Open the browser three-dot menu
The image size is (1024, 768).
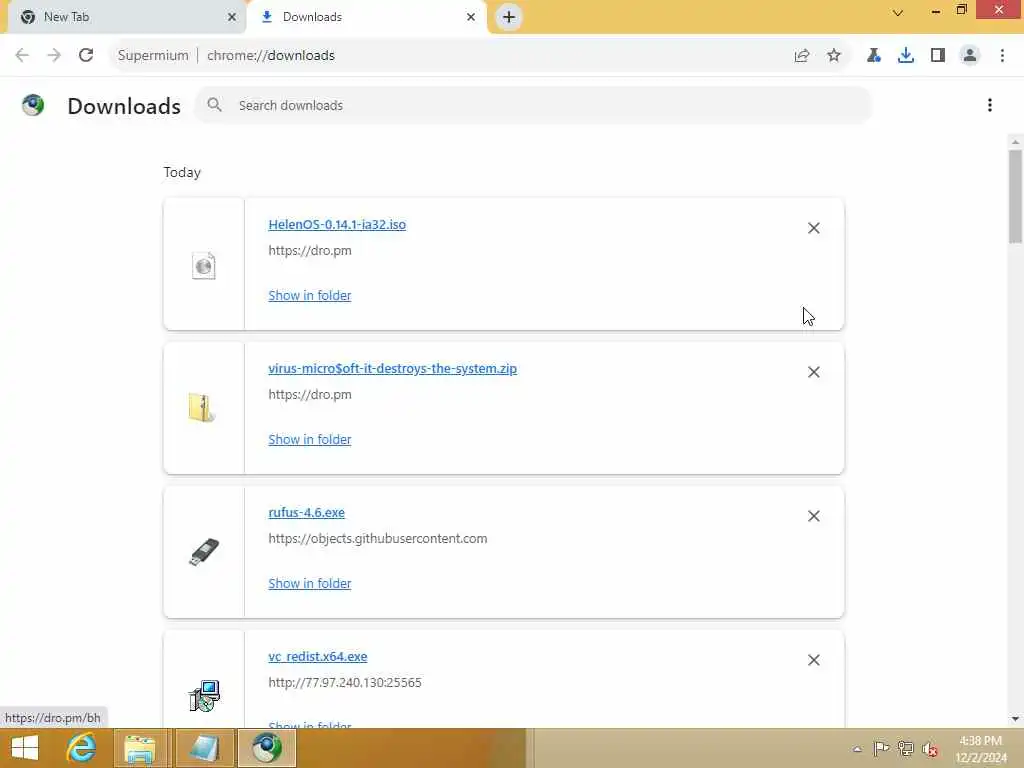tap(1002, 56)
